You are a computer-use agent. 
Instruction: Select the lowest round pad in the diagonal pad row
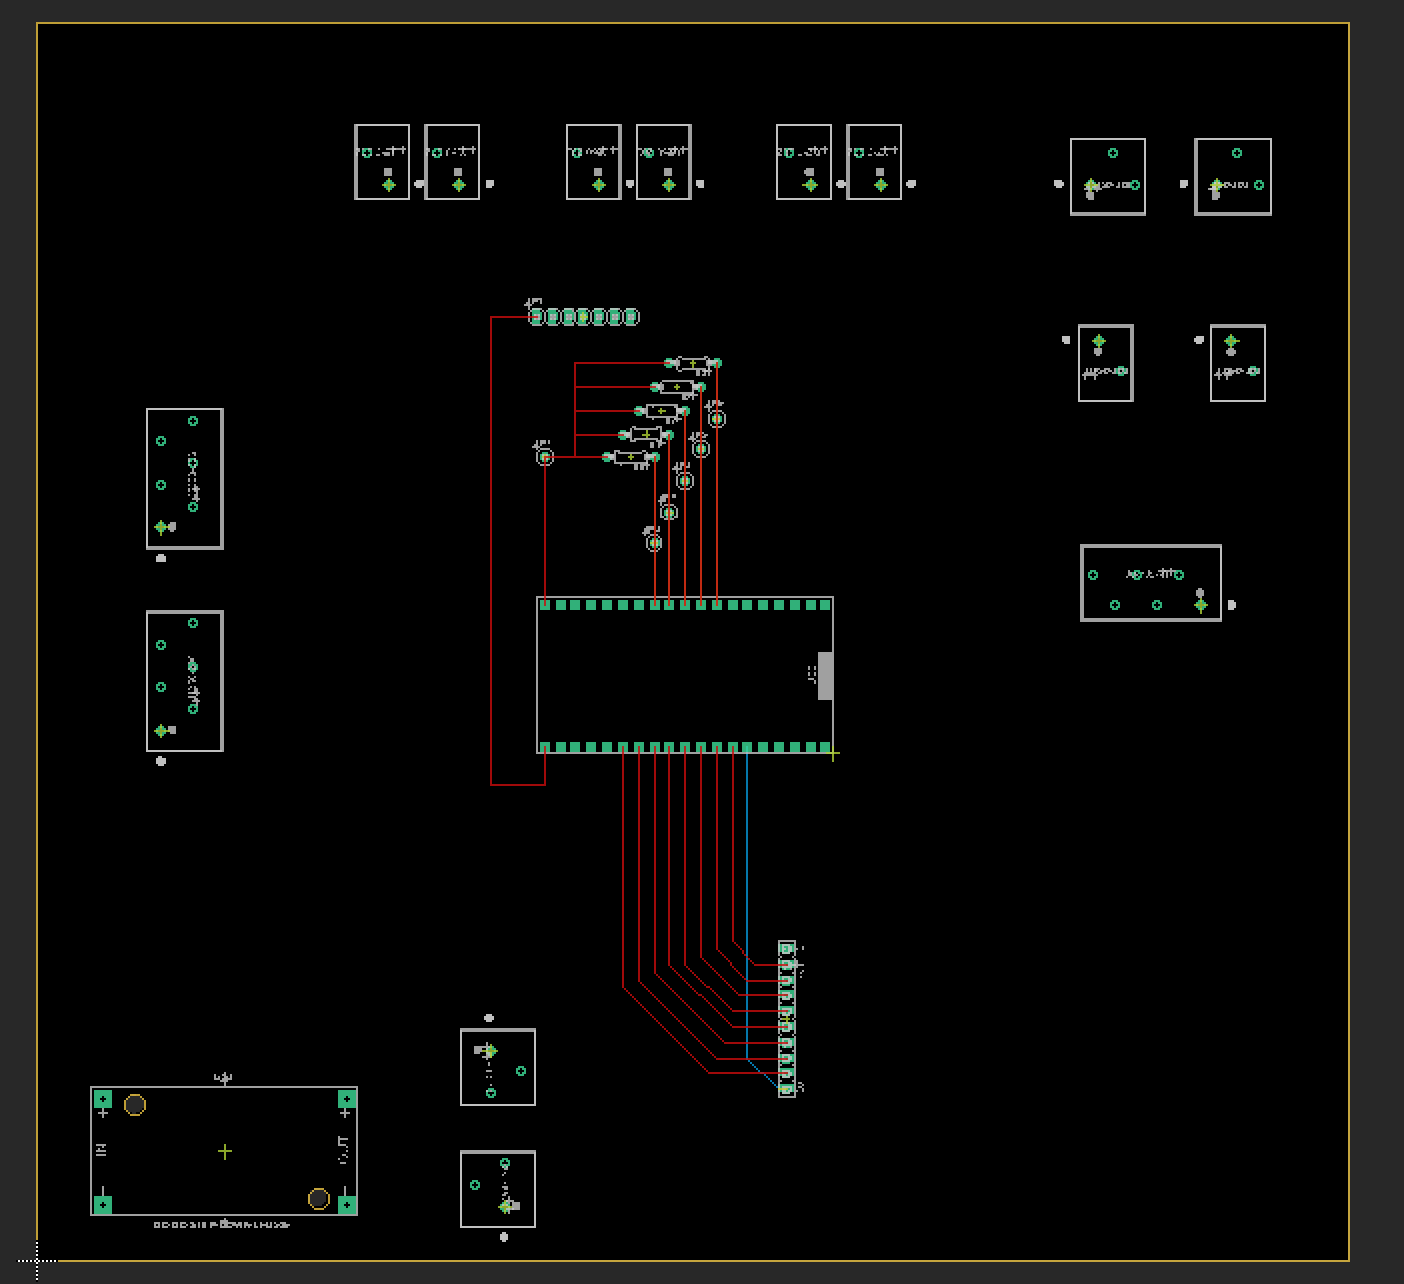(x=654, y=542)
